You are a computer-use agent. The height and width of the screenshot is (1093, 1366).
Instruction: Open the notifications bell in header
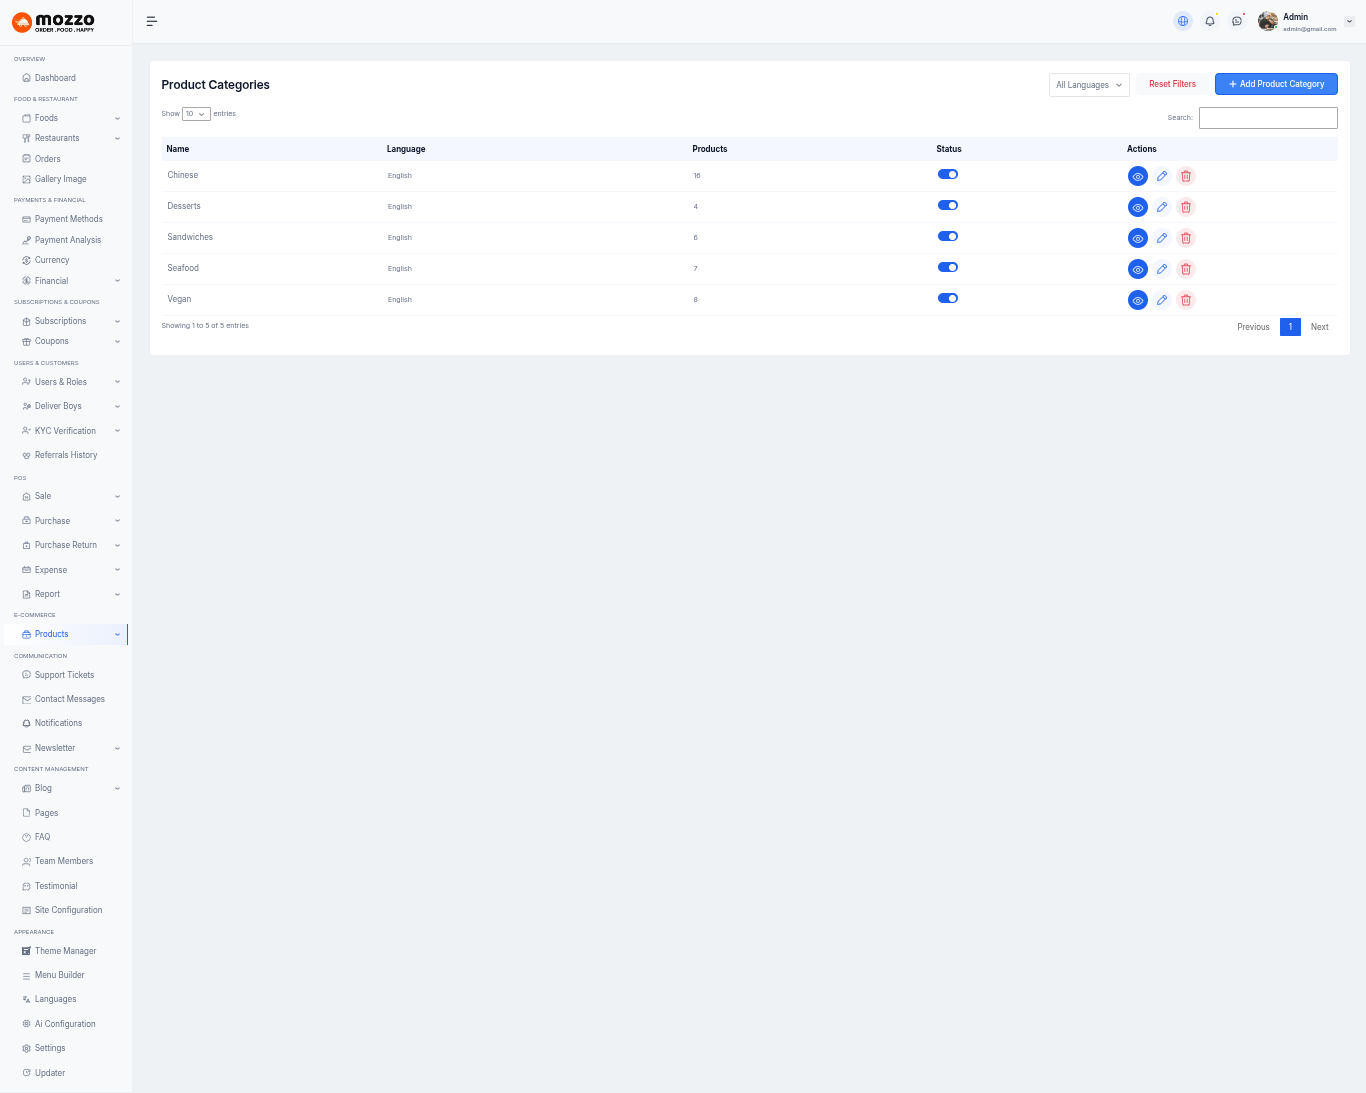(1210, 21)
